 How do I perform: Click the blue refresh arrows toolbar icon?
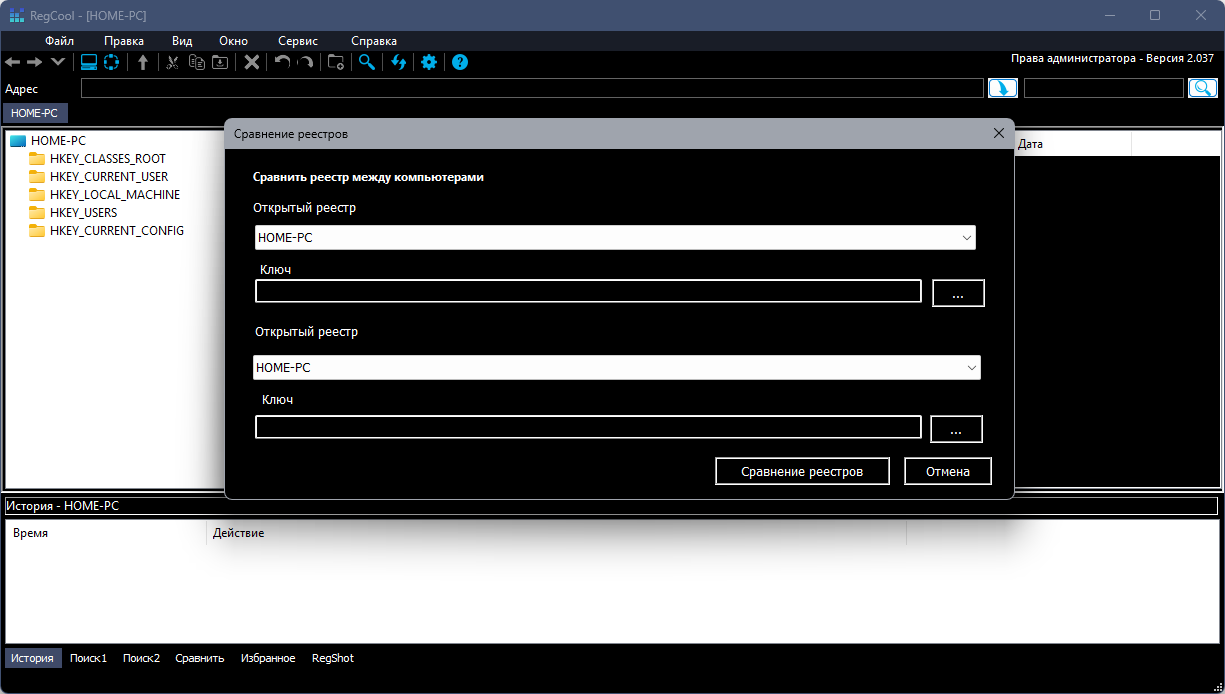[399, 62]
